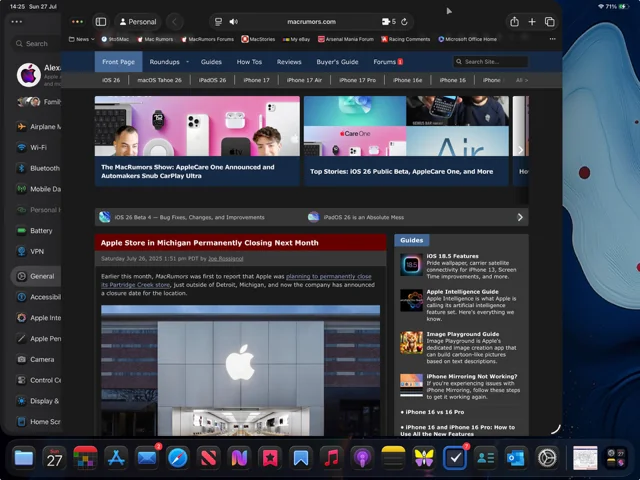Go back with Safari's back arrow
Screen dimensions: 640x480
pos(175,22)
